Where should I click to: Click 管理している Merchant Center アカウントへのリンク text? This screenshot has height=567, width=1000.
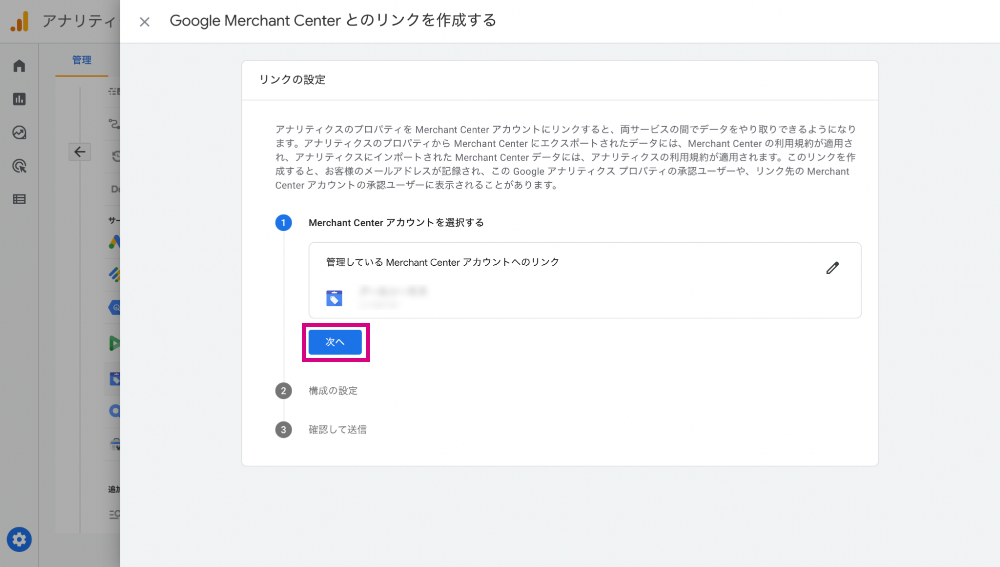pos(443,262)
